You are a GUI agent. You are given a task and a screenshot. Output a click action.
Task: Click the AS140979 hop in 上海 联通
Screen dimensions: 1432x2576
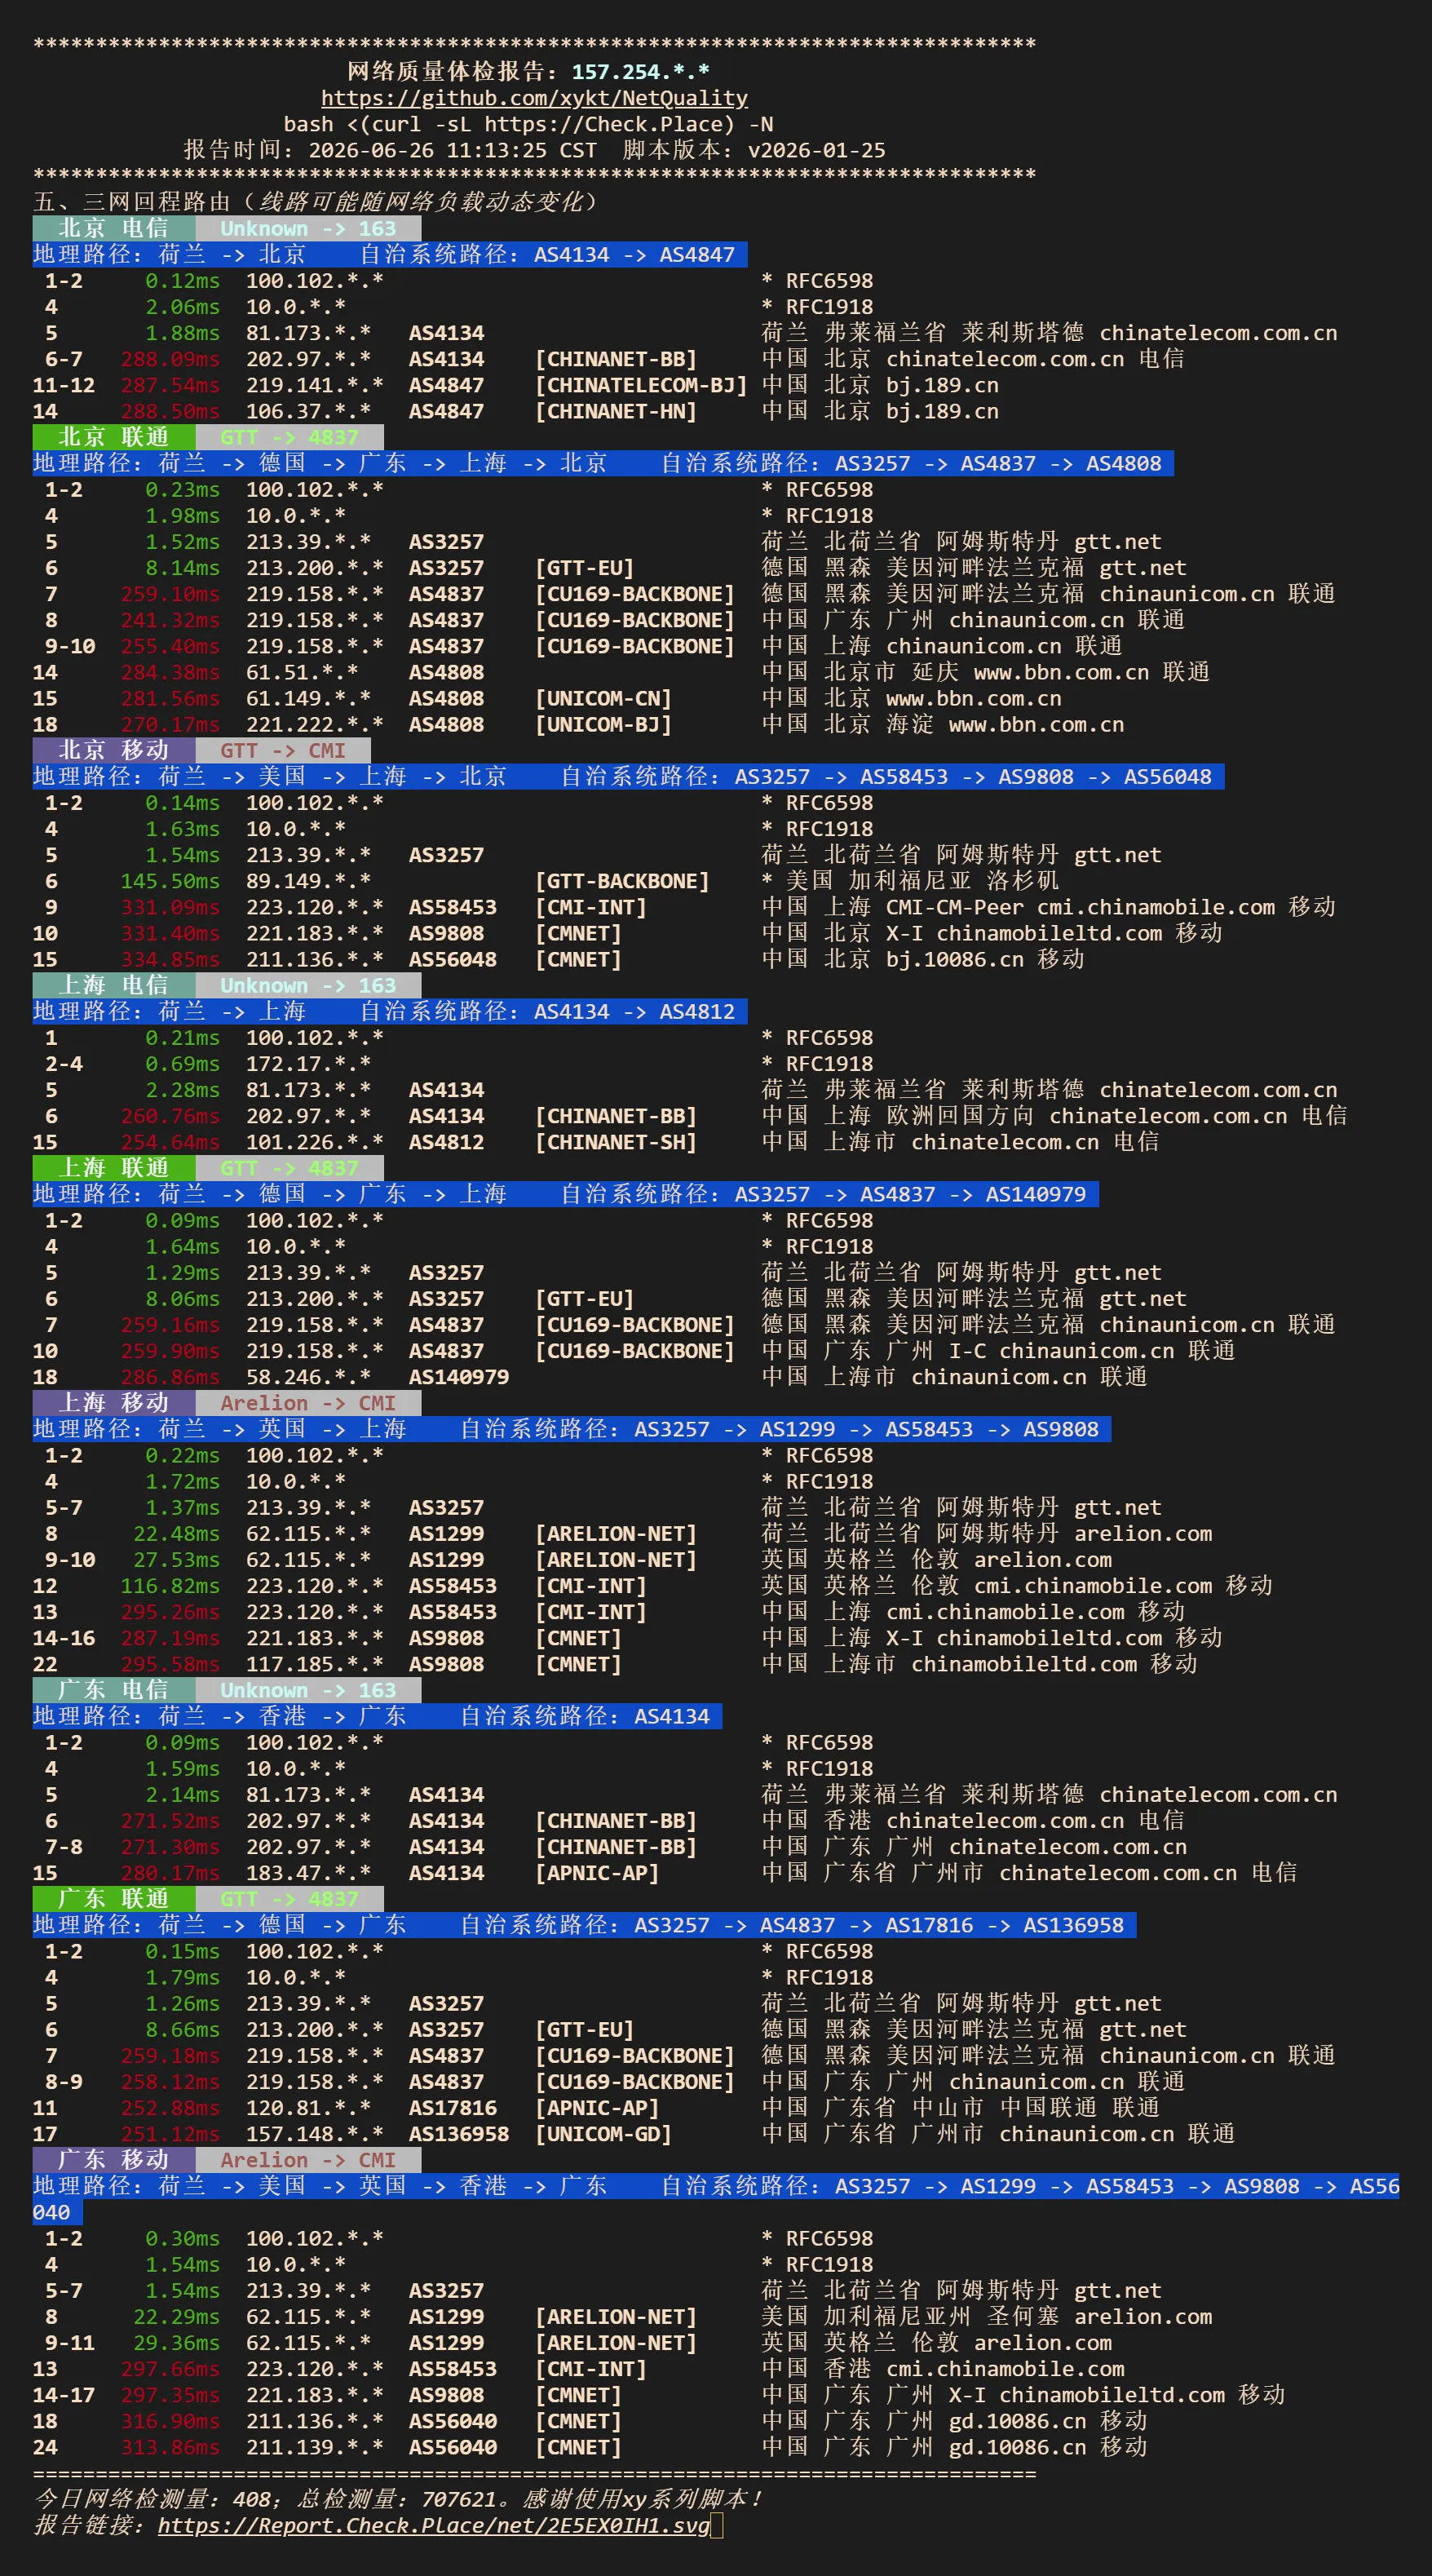(458, 1377)
